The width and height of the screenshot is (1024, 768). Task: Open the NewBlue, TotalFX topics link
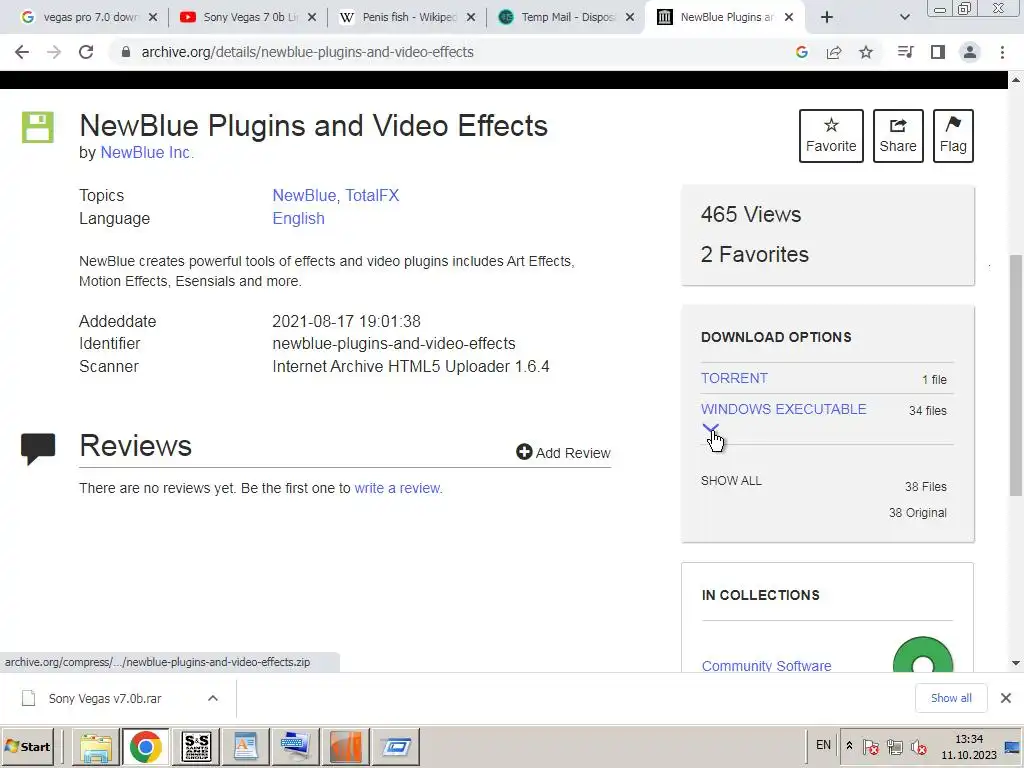point(335,195)
